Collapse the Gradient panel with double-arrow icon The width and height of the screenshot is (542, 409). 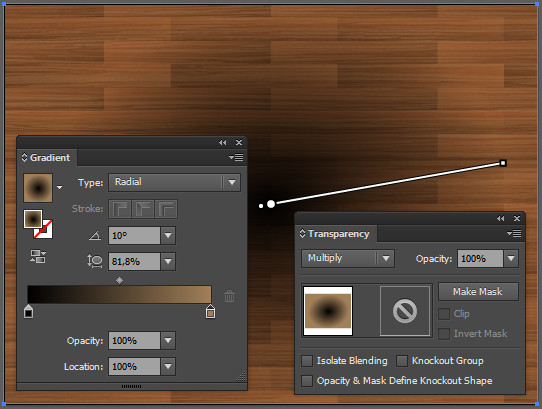pos(222,142)
